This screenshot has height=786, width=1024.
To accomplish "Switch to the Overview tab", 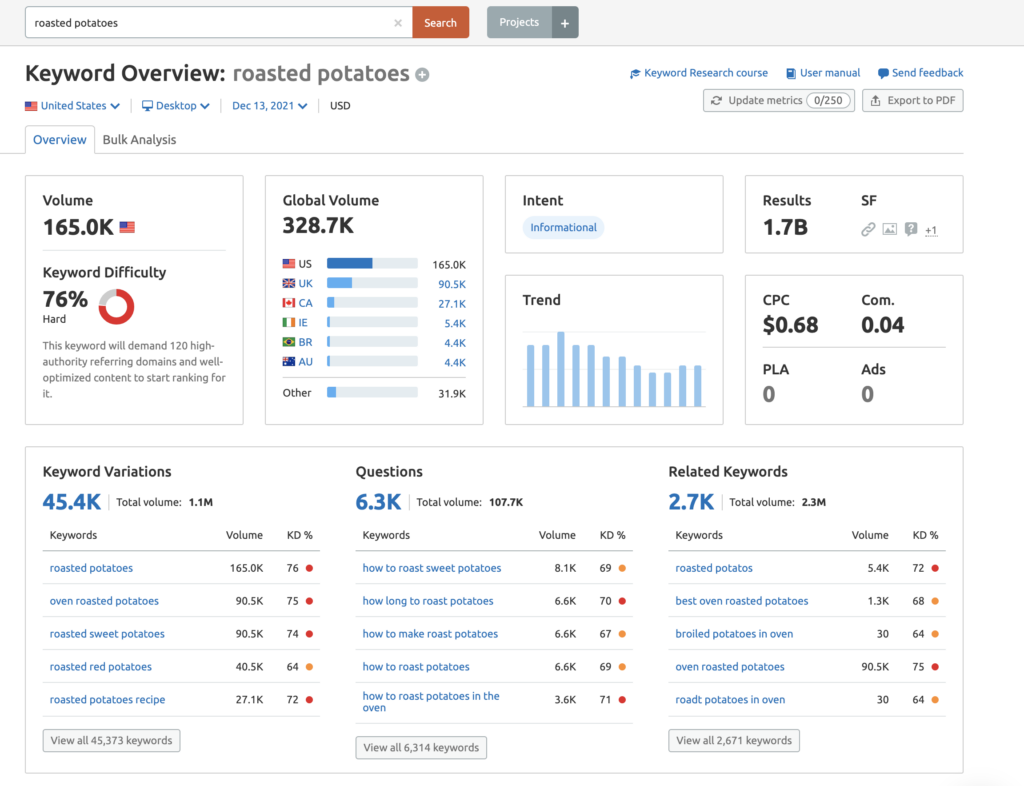I will tap(59, 140).
